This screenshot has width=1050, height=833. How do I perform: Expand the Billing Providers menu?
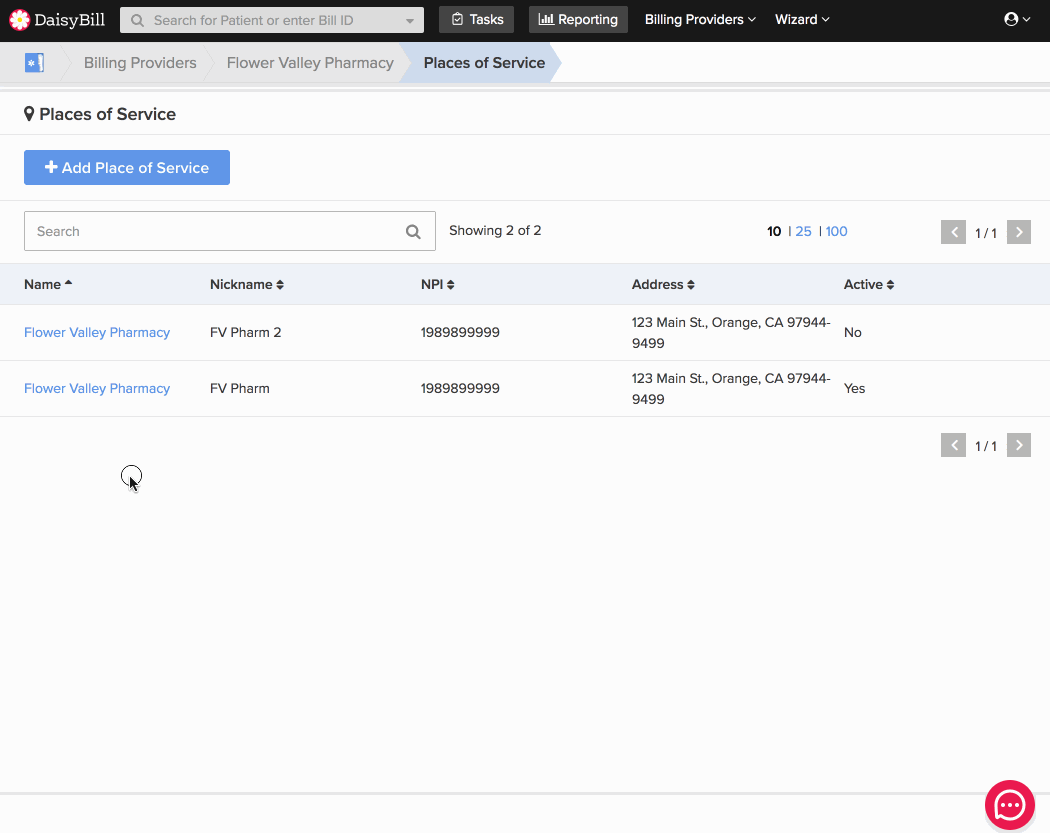(x=700, y=19)
